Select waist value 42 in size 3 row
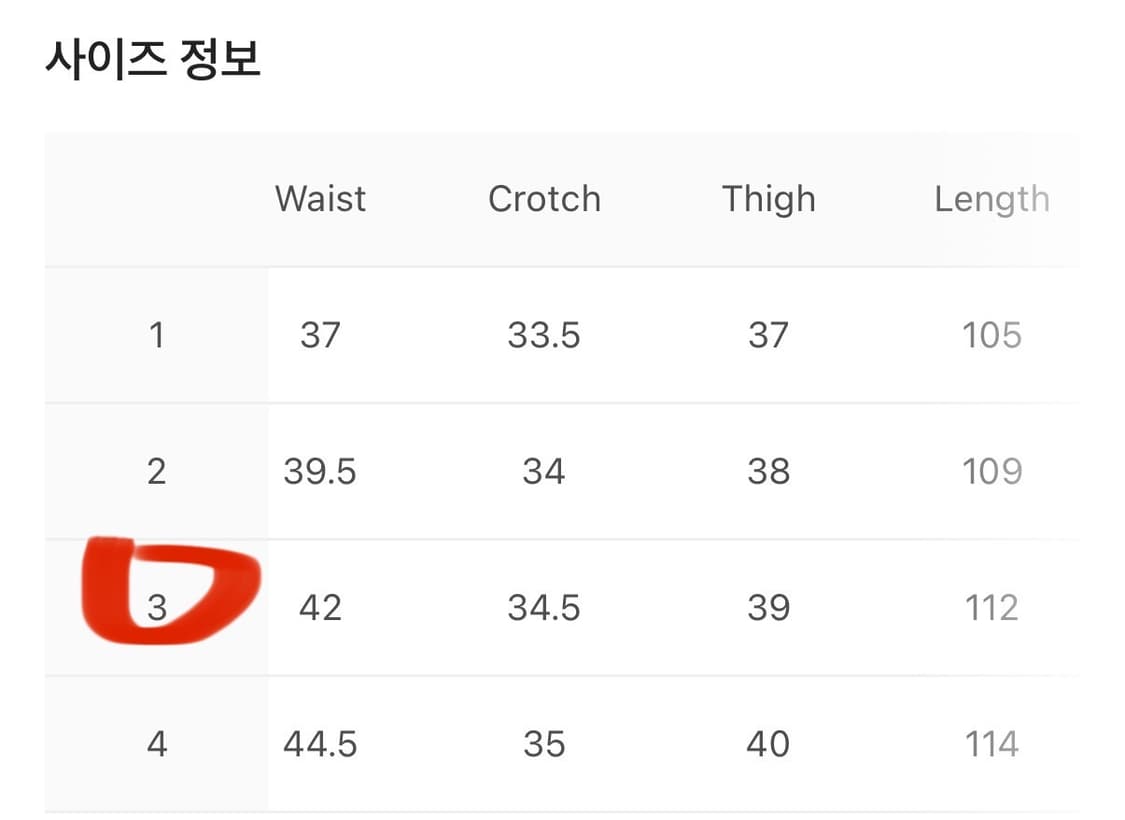Image resolution: width=1125 pixels, height=820 pixels. [x=320, y=607]
